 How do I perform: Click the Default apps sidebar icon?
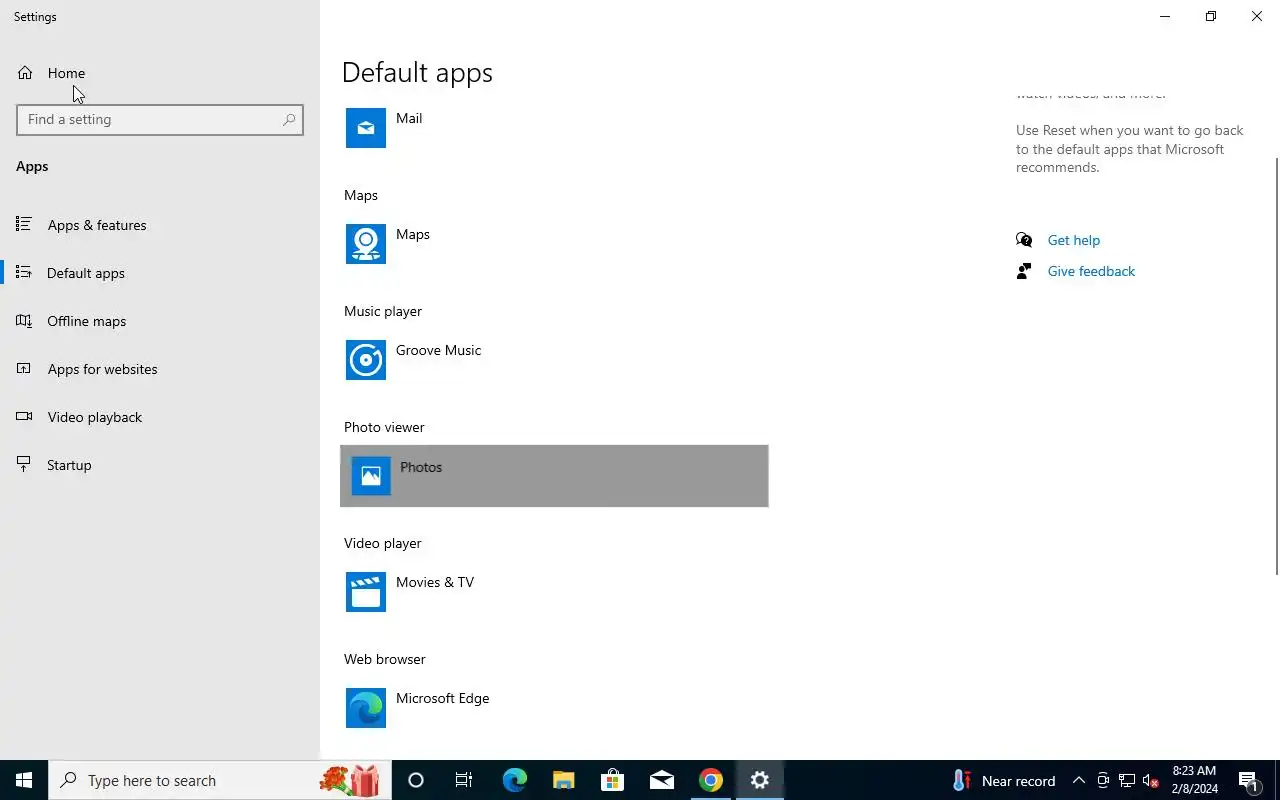24,272
